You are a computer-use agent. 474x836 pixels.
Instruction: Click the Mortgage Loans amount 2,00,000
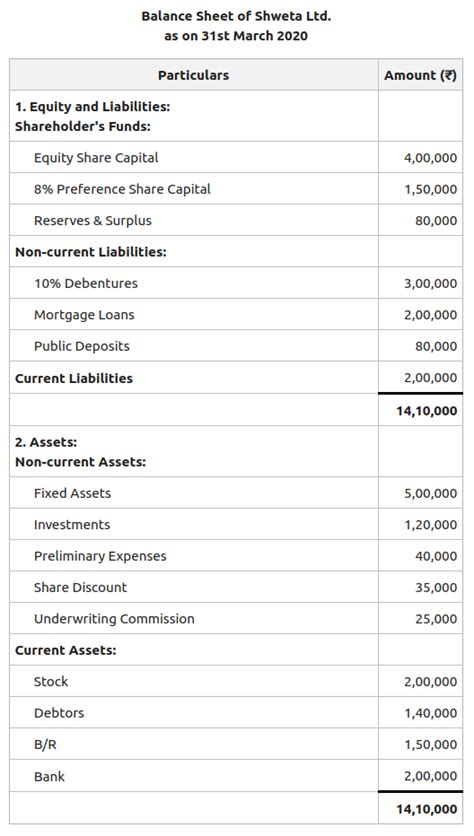430,315
